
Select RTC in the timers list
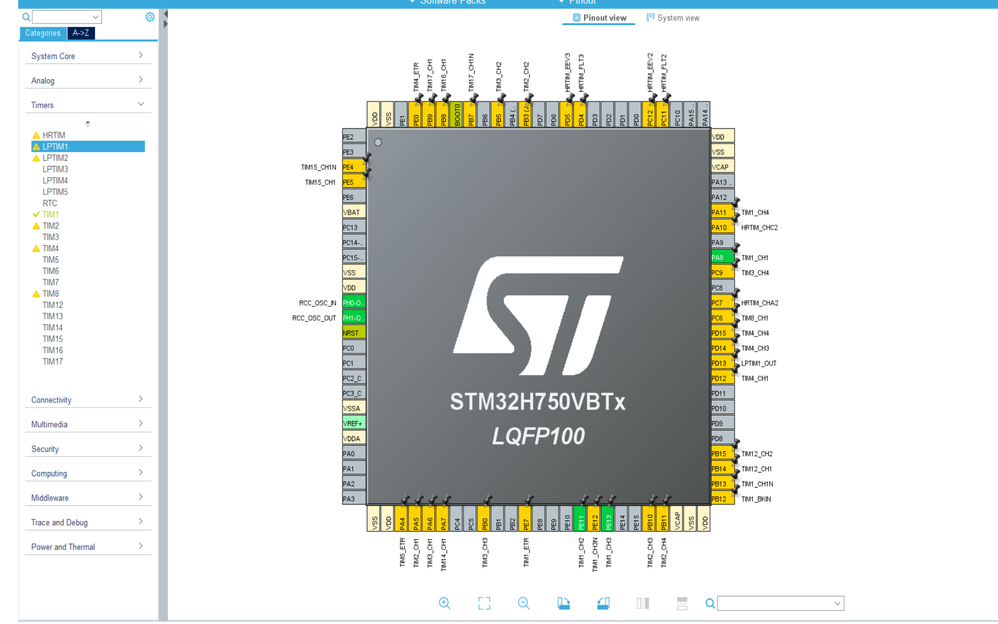pyautogui.click(x=50, y=203)
